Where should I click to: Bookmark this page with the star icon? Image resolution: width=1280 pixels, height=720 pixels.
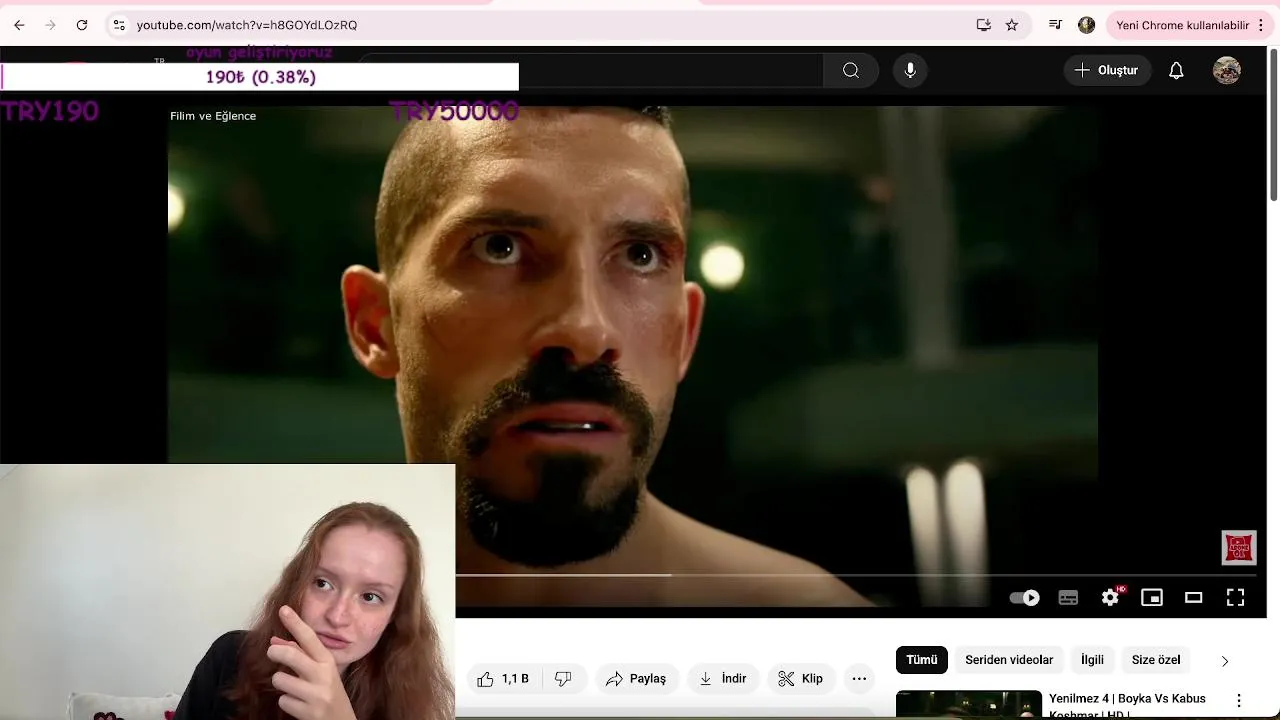point(1012,25)
